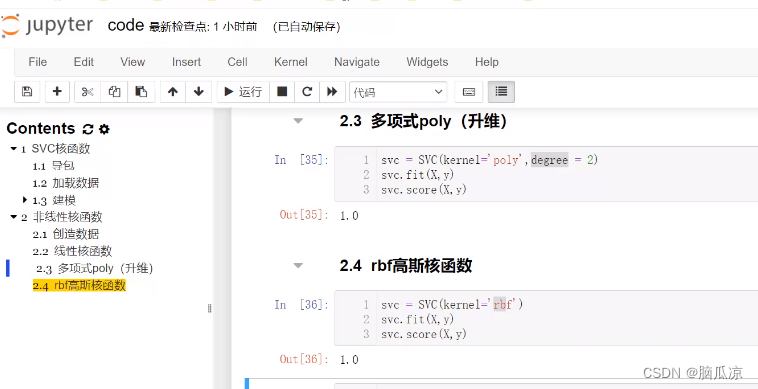The image size is (758, 389).
Task: Go to 1 SVC核函数 in Contents
Action: [56, 149]
